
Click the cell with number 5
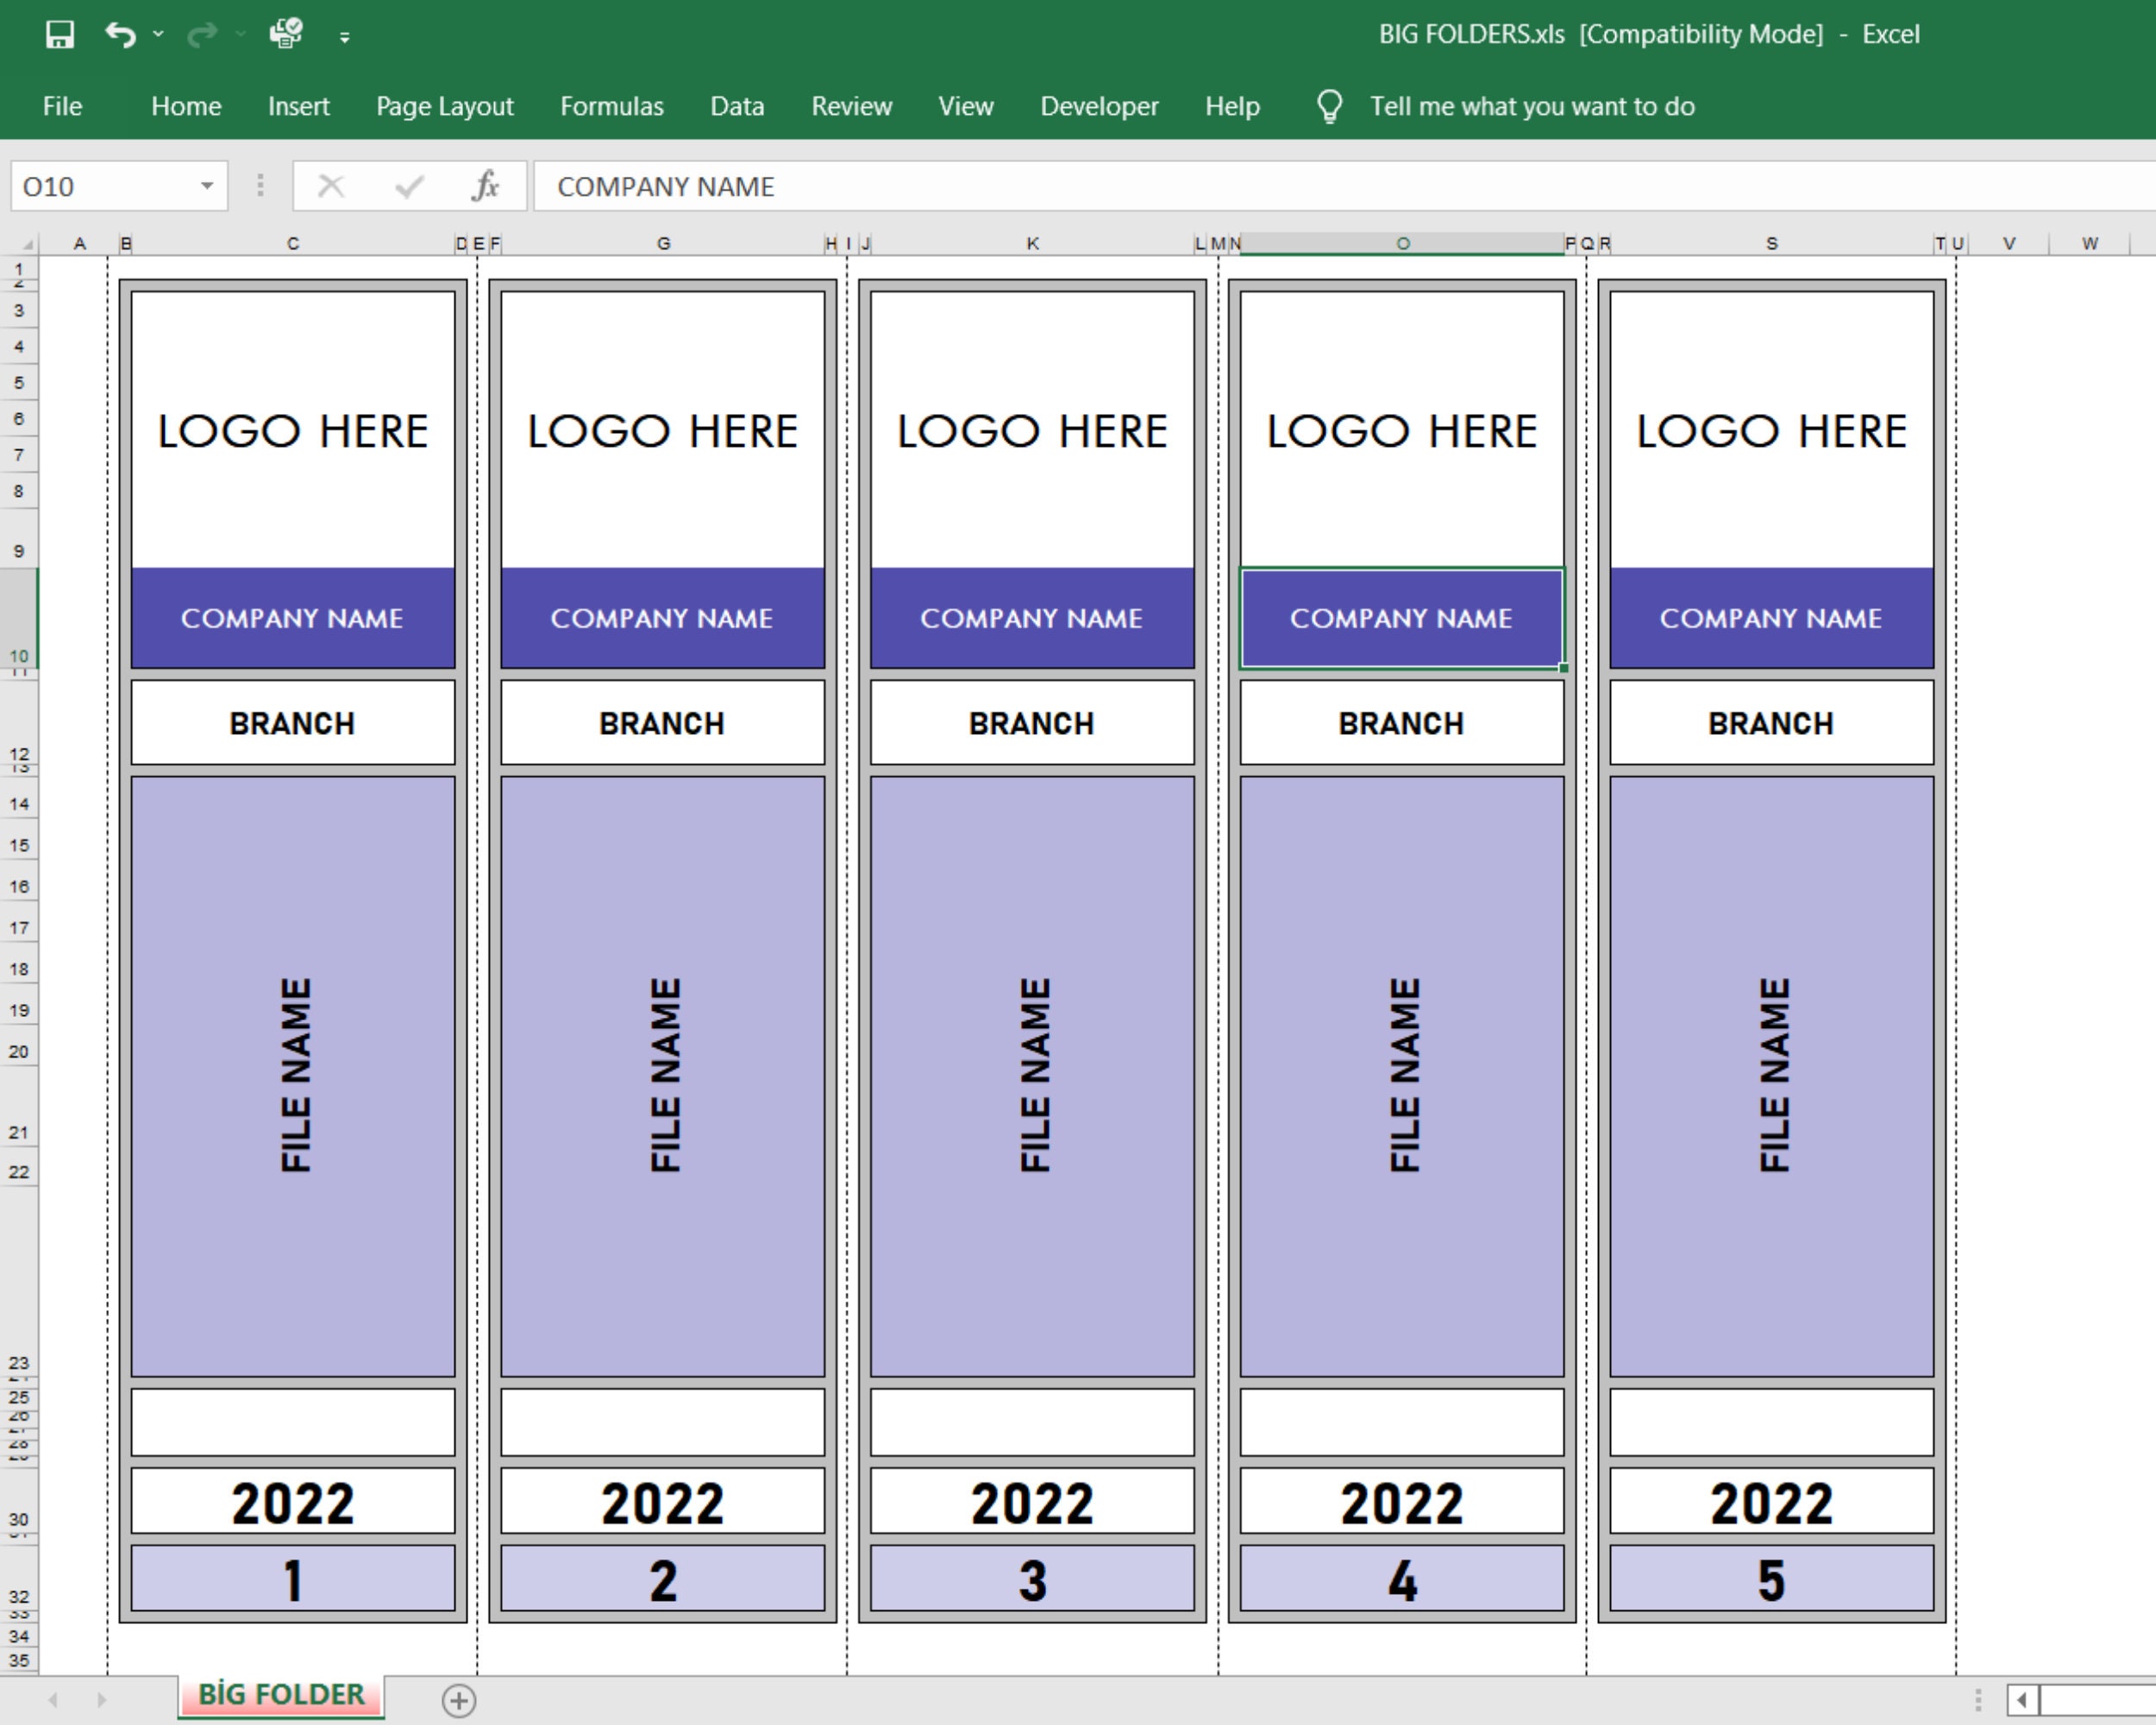1771,1579
